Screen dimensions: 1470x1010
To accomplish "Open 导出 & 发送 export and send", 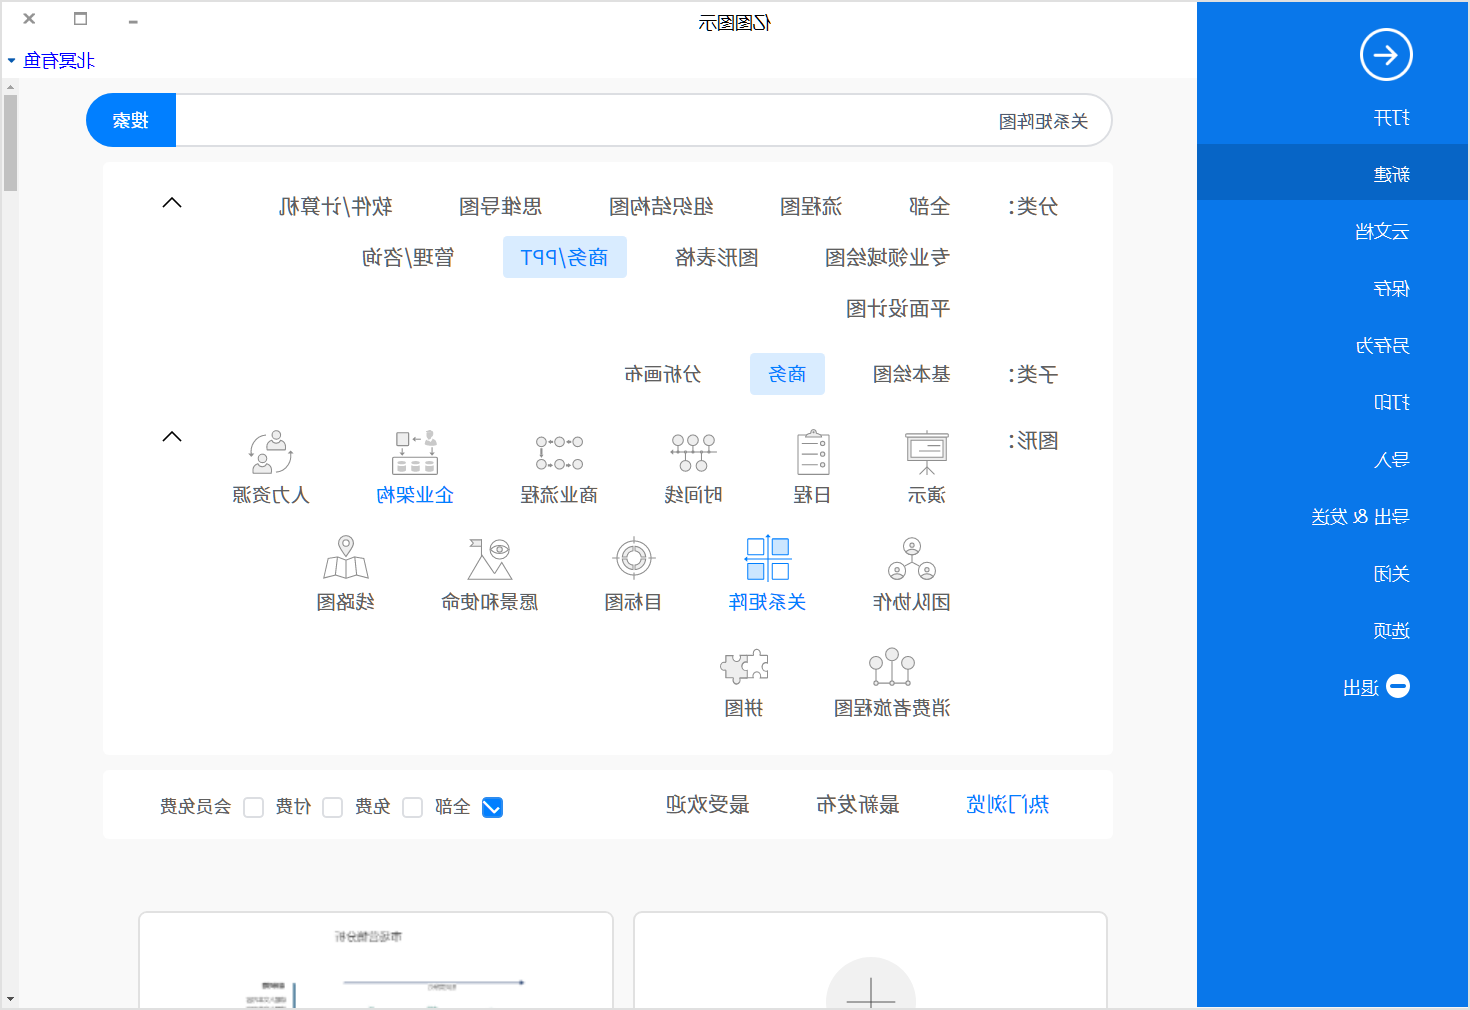I will point(1360,517).
